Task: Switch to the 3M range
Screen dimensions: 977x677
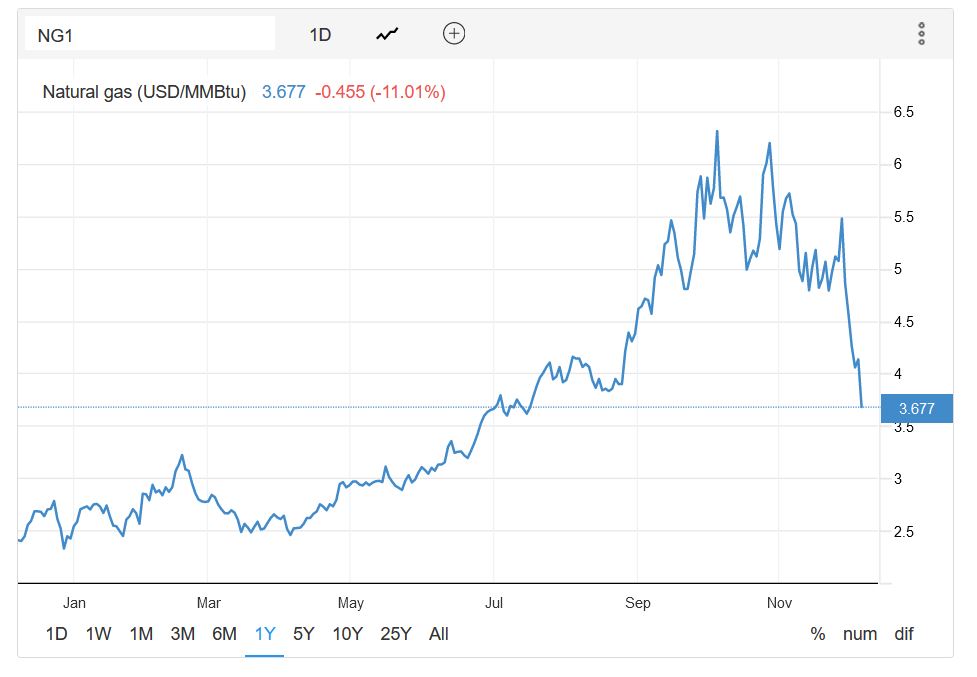Action: (182, 634)
